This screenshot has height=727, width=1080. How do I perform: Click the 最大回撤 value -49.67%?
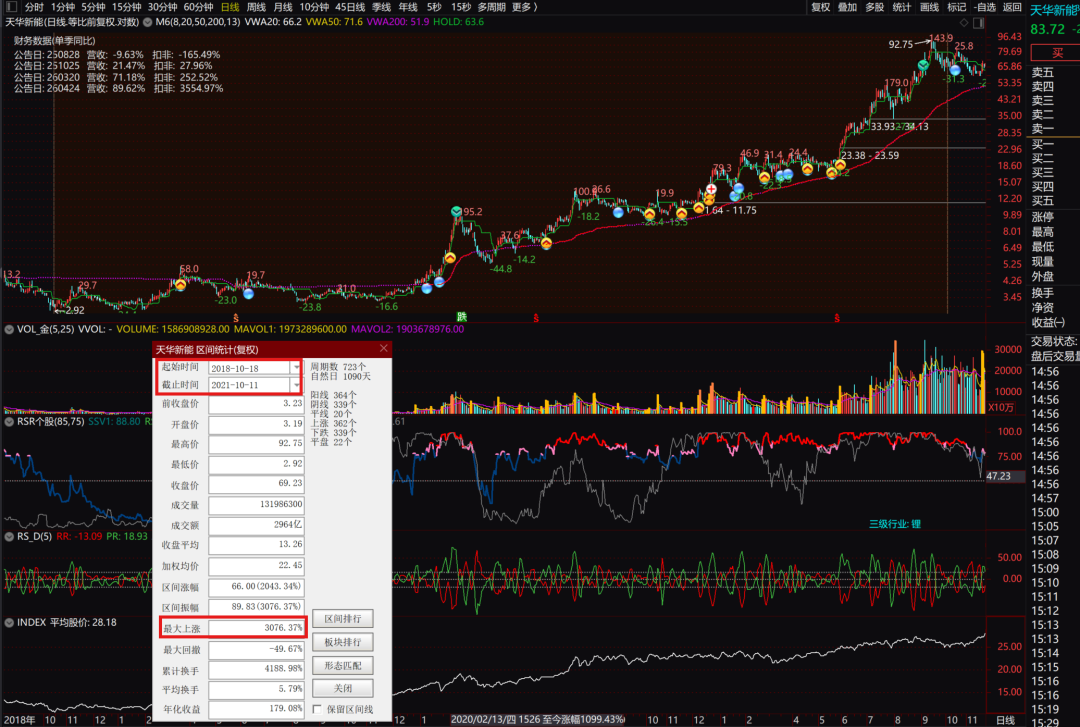coord(256,649)
